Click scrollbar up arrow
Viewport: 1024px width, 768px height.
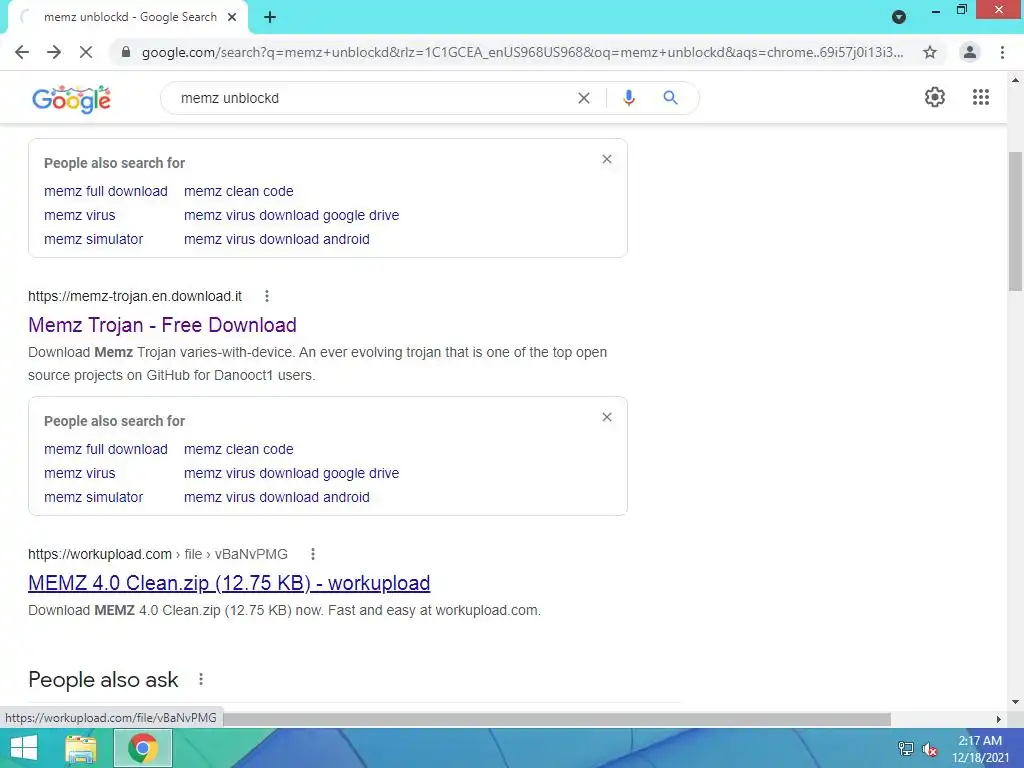pyautogui.click(x=1015, y=80)
